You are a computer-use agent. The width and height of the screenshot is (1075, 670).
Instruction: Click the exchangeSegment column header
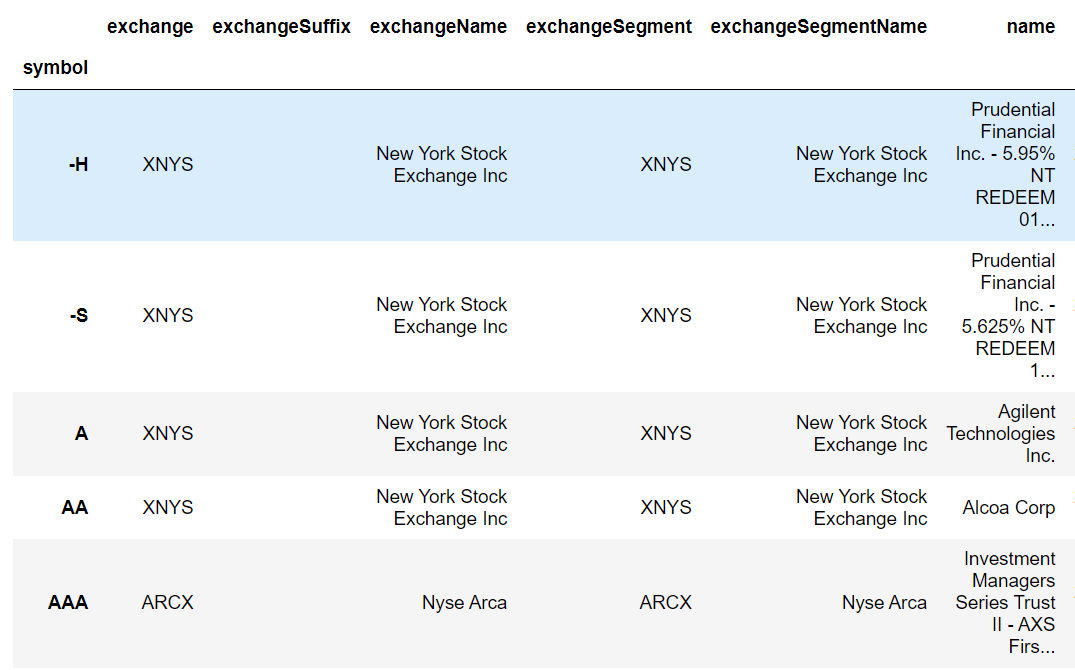click(609, 27)
